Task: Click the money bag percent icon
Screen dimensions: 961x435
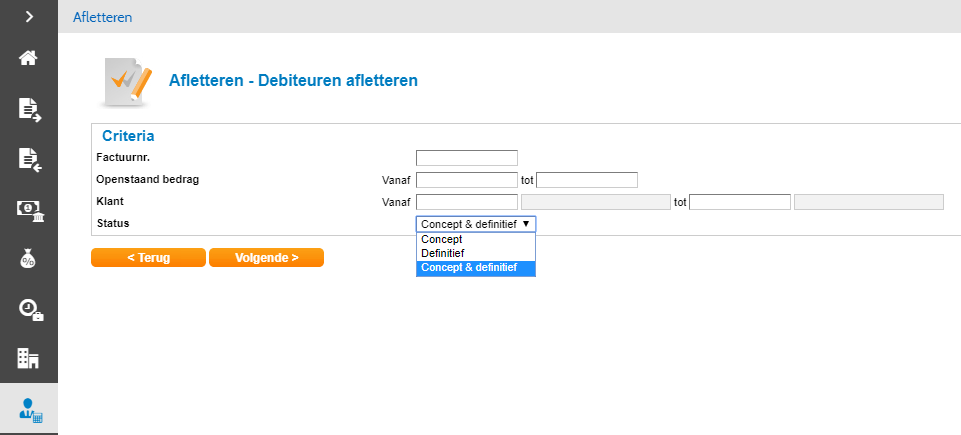Action: coord(29,259)
